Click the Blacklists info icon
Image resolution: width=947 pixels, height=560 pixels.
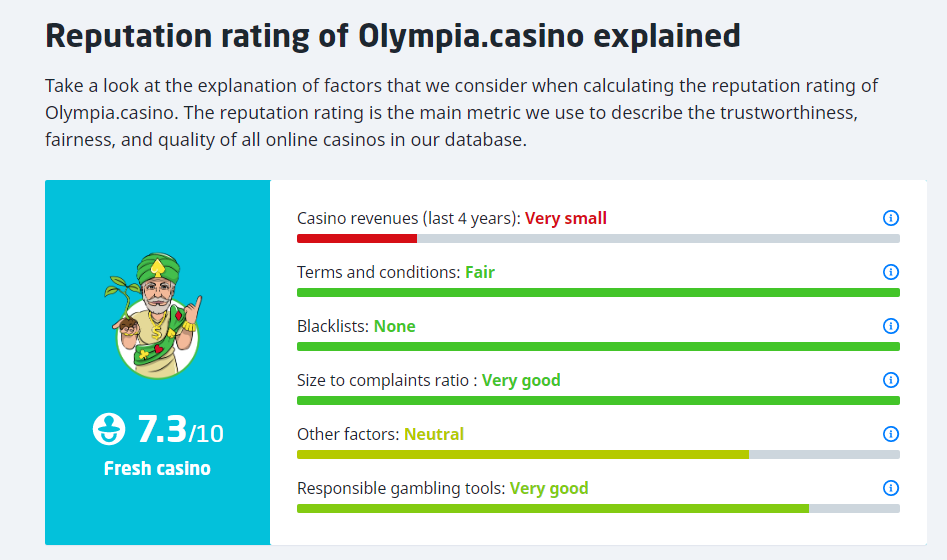[x=891, y=326]
